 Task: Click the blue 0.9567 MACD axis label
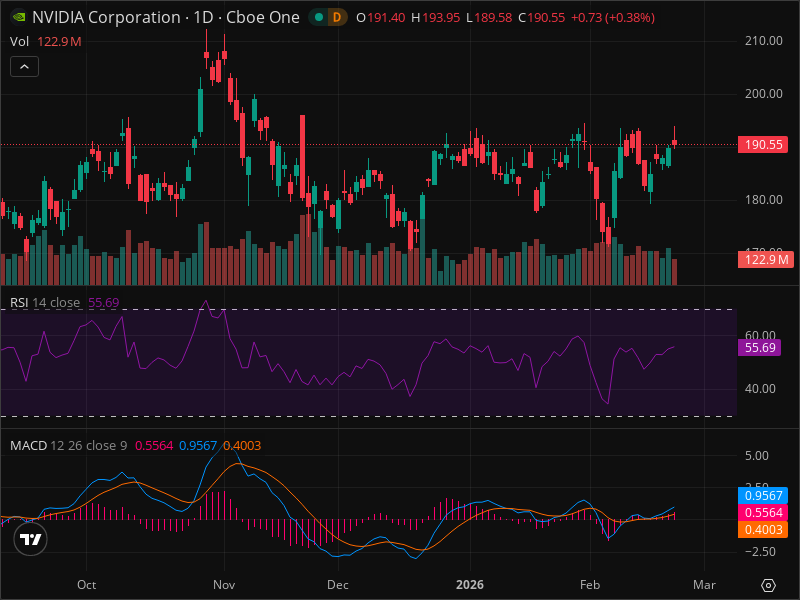coord(763,495)
